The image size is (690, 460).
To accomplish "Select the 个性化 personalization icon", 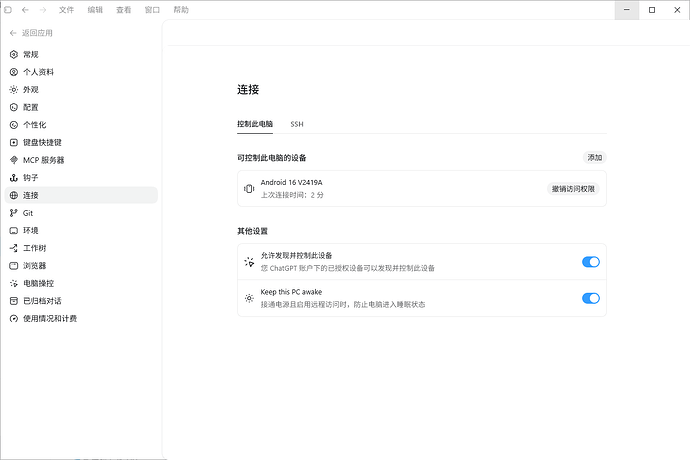I will [14, 125].
